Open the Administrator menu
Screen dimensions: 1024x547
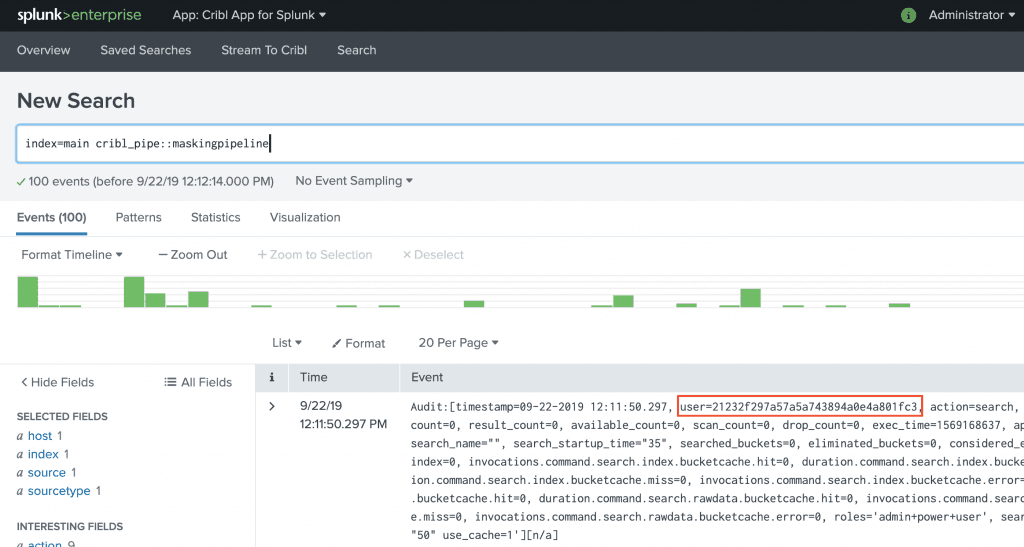[x=971, y=15]
